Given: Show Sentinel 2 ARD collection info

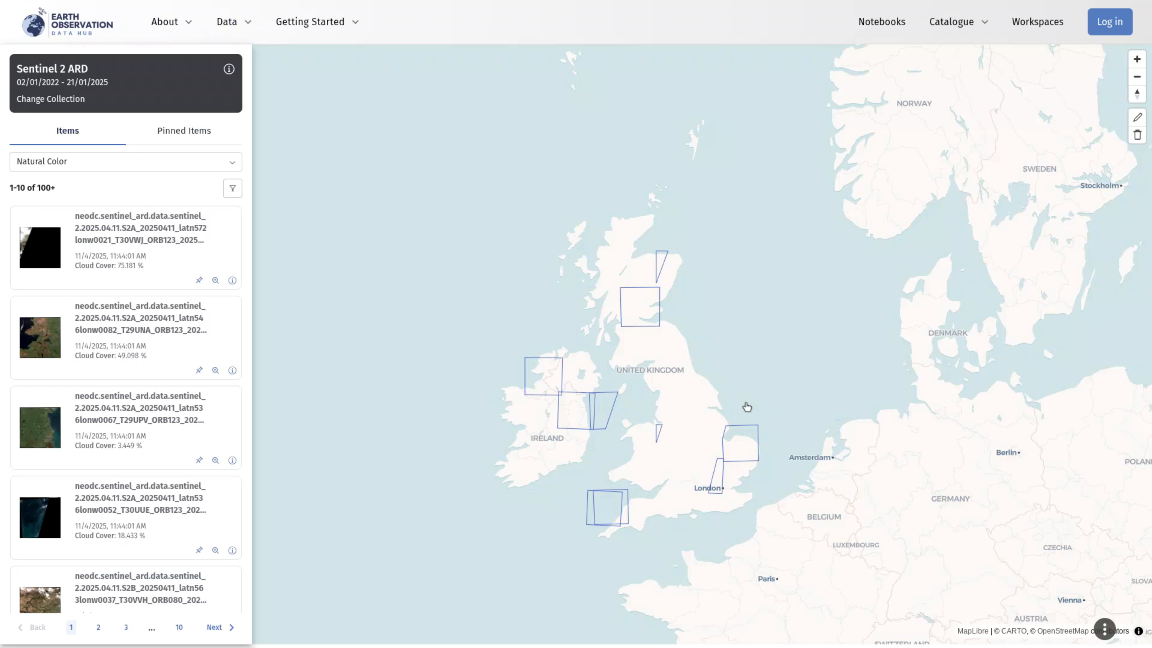Looking at the screenshot, I should (x=229, y=69).
